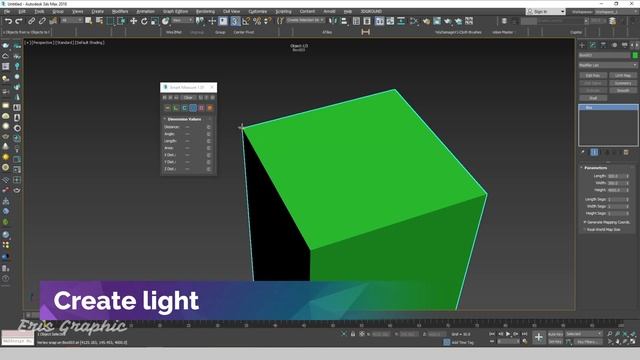Open the Graph Editors menu
640x360 pixels.
pyautogui.click(x=176, y=11)
